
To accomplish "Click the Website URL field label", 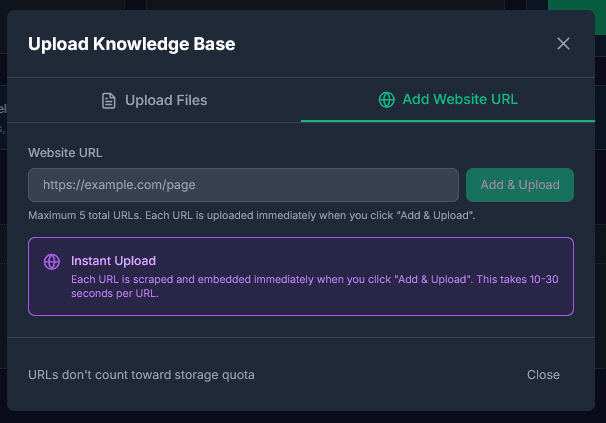I will pos(65,153).
